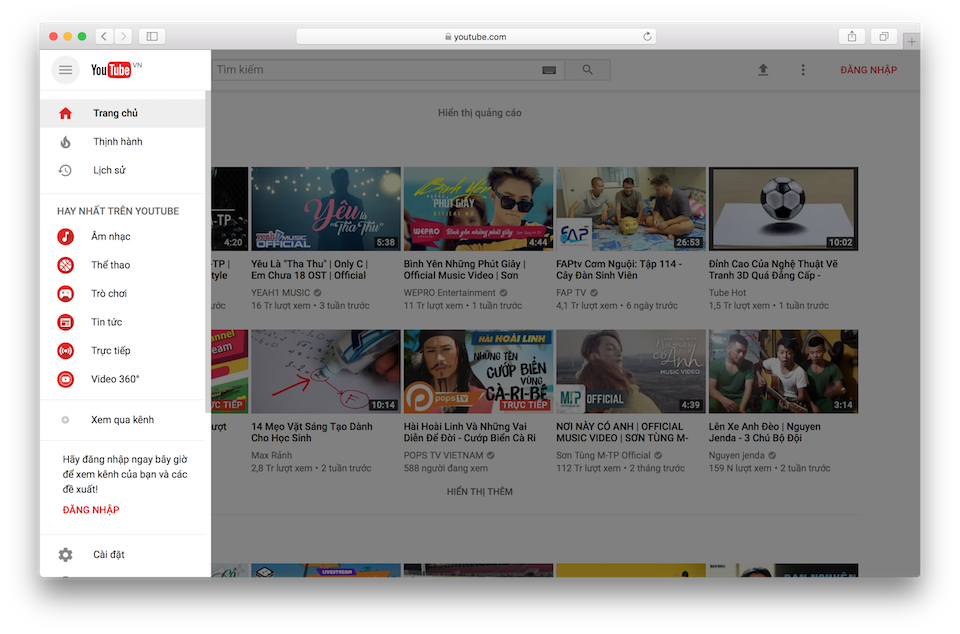
Task: Open the navigation hamburger menu
Action: [x=65, y=70]
